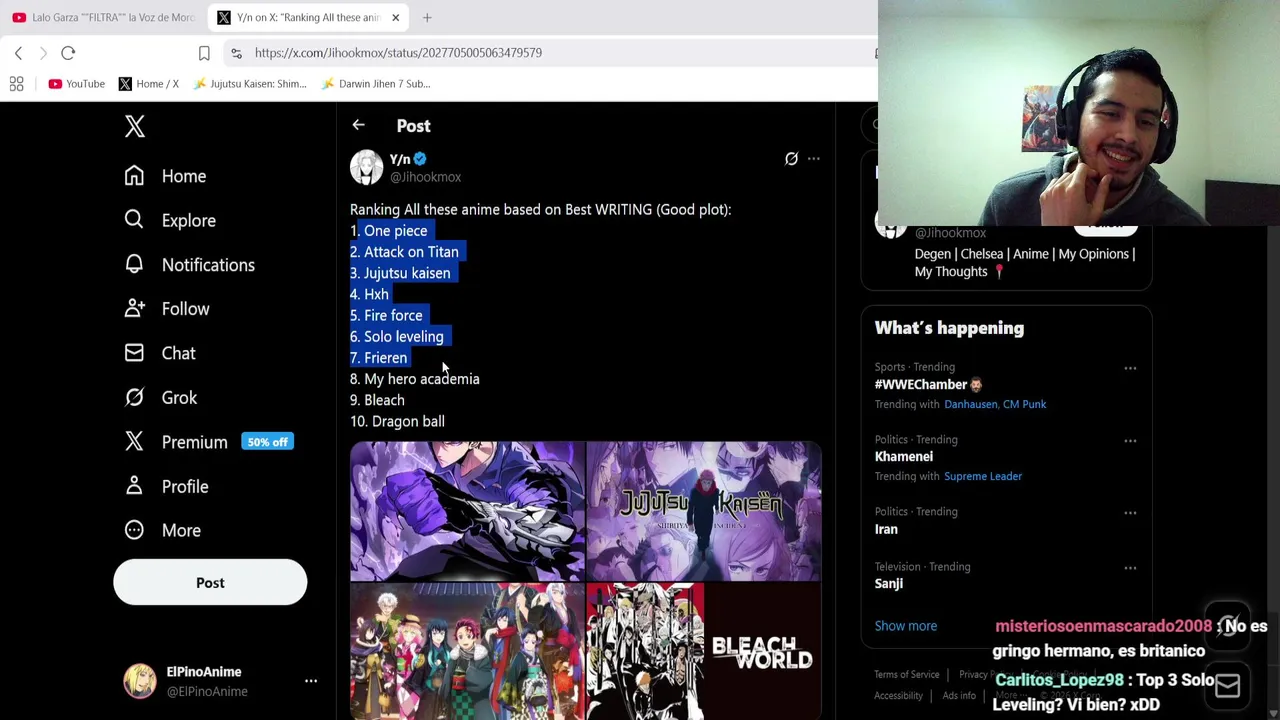Image resolution: width=1280 pixels, height=720 pixels.
Task: Click the site settings icon in address bar
Action: [x=236, y=53]
